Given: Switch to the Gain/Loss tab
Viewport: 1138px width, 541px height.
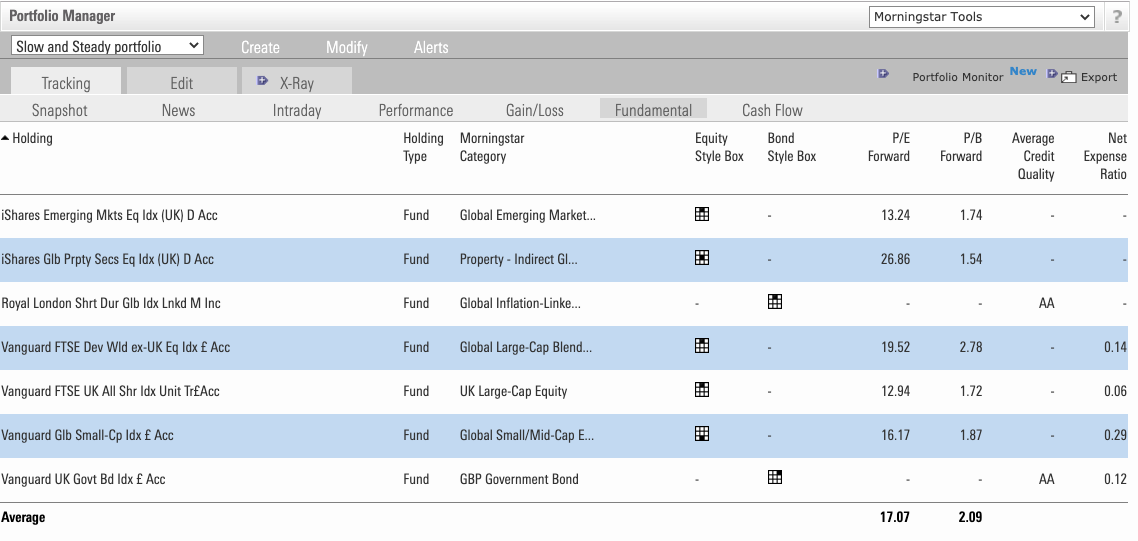Looking at the screenshot, I should pos(534,110).
